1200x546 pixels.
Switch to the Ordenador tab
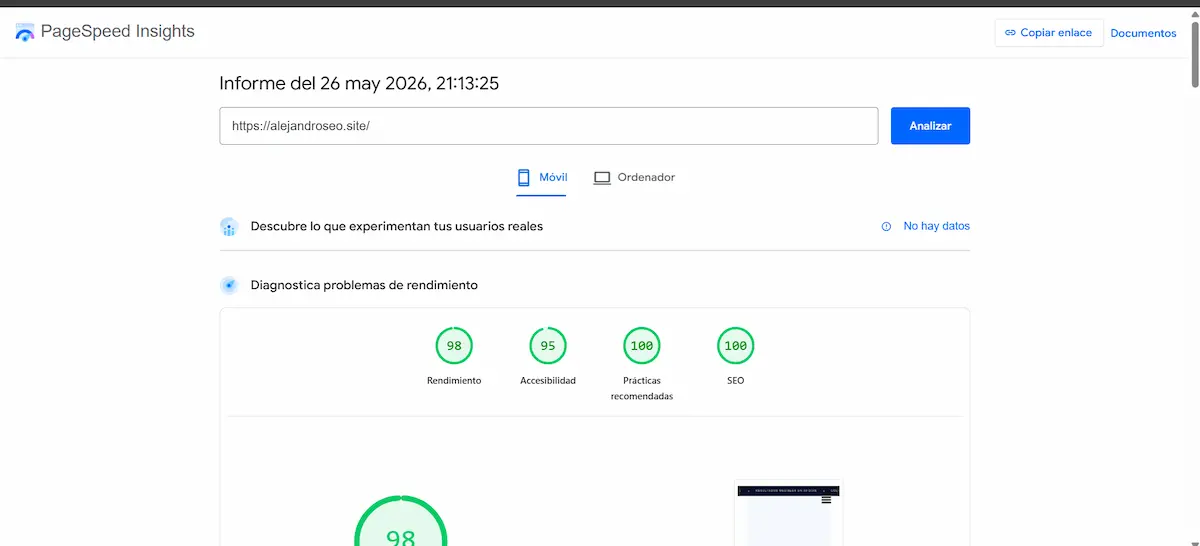click(x=634, y=178)
